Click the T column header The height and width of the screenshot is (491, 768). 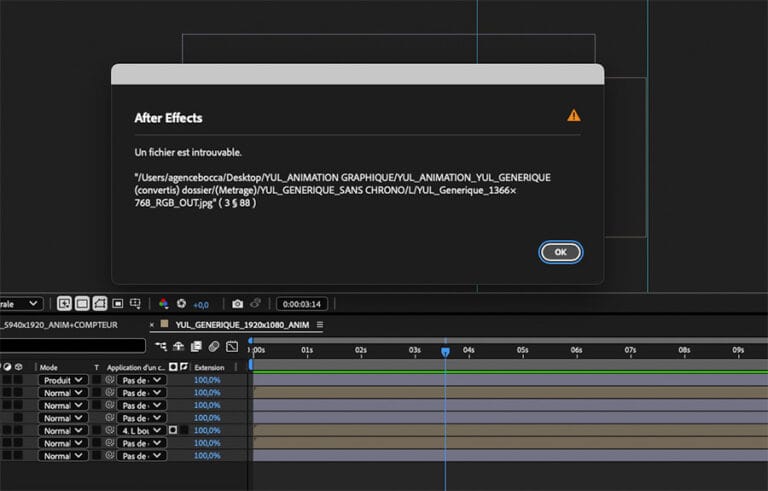point(96,368)
